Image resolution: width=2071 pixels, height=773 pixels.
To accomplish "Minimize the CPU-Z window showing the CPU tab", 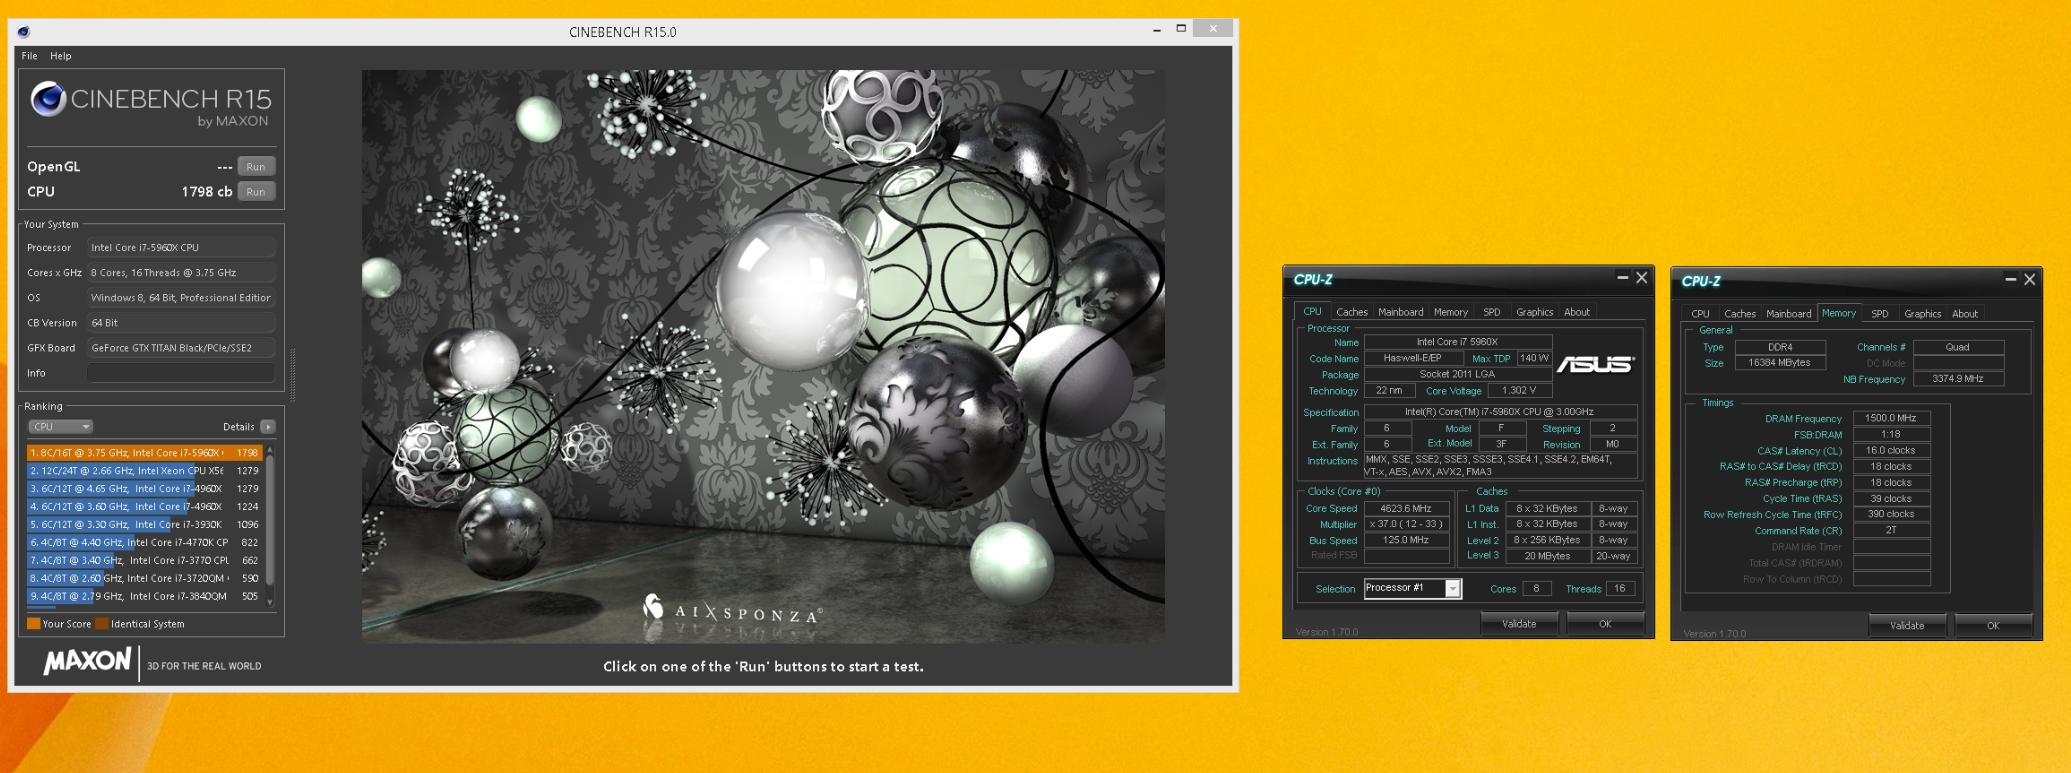I will pyautogui.click(x=1622, y=278).
